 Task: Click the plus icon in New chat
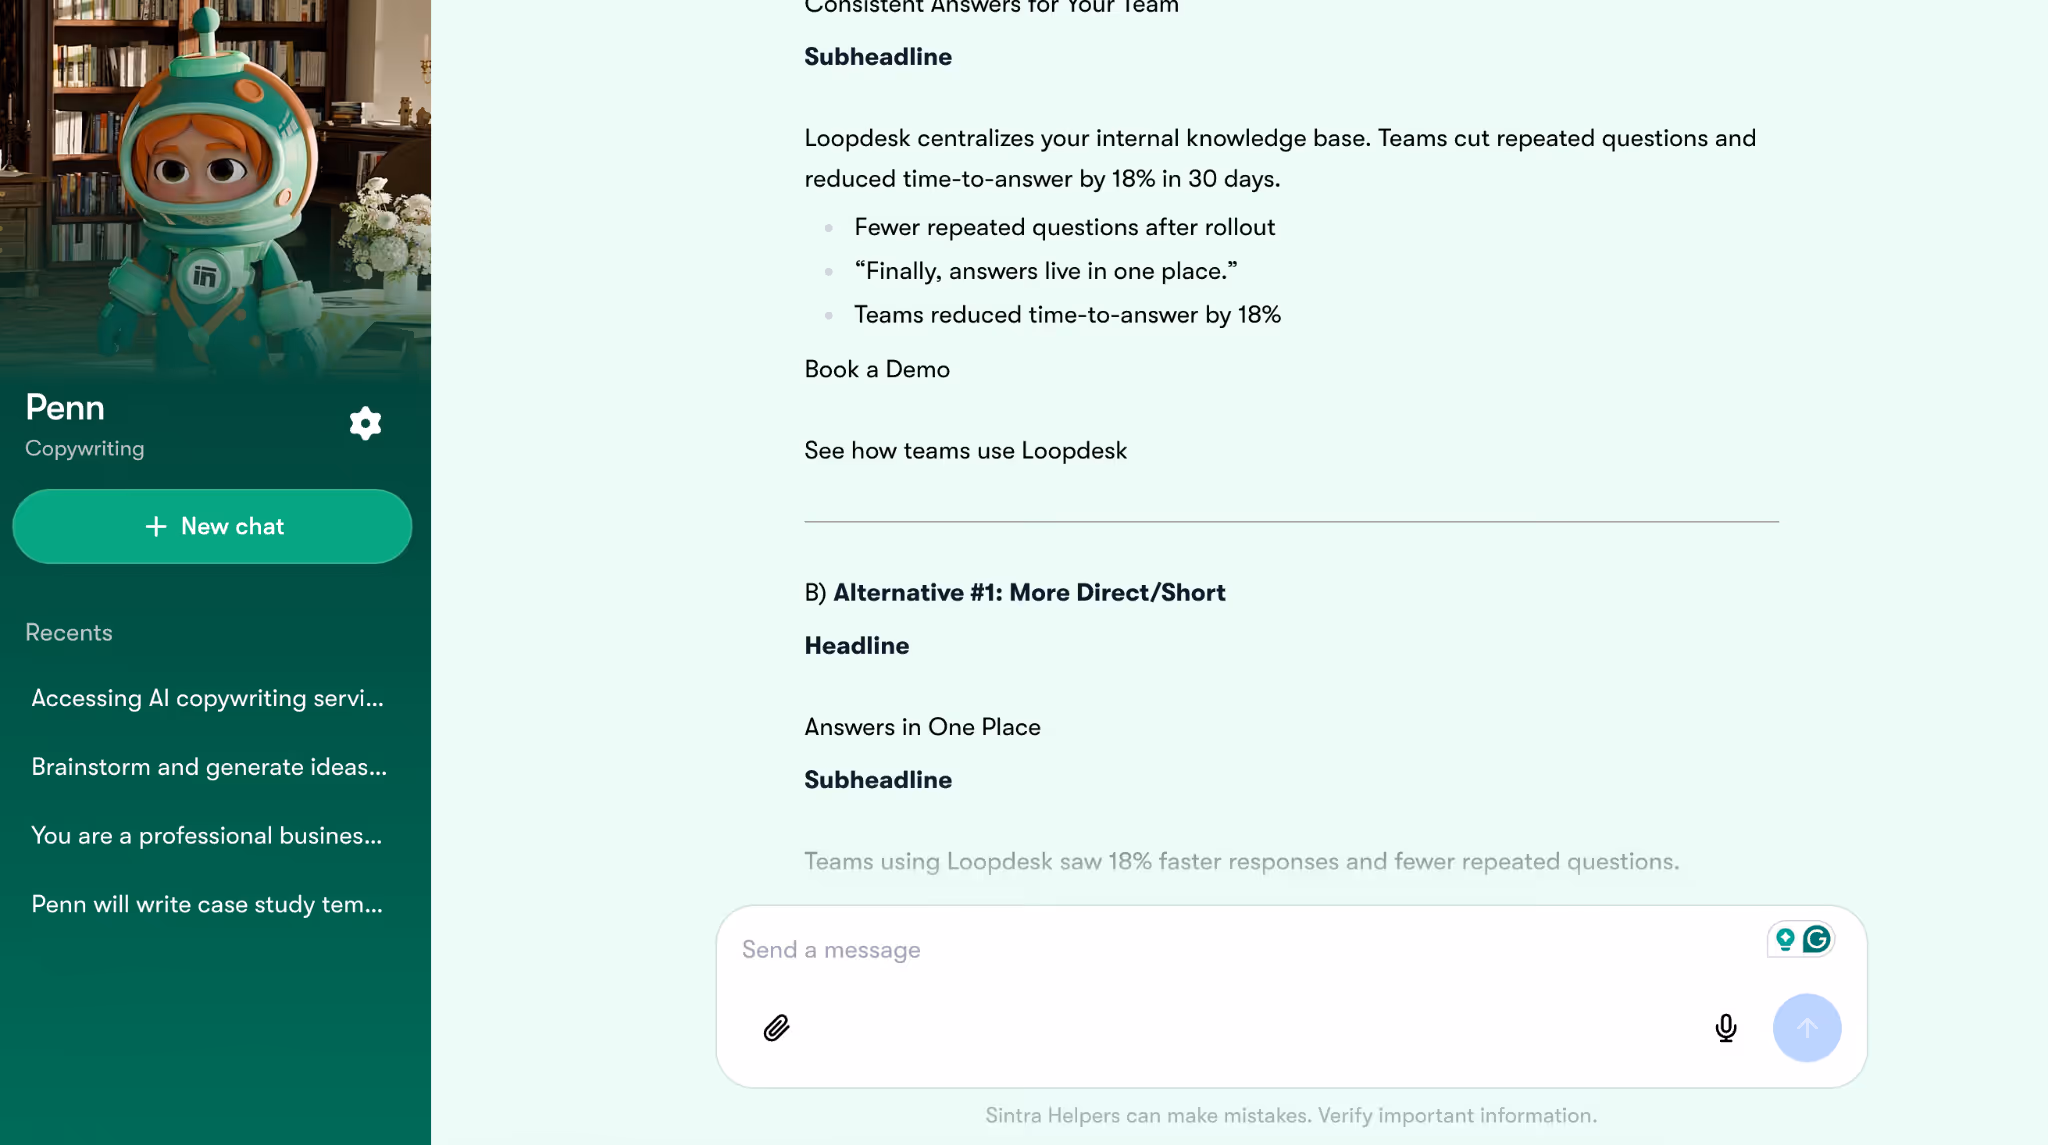pyautogui.click(x=156, y=526)
